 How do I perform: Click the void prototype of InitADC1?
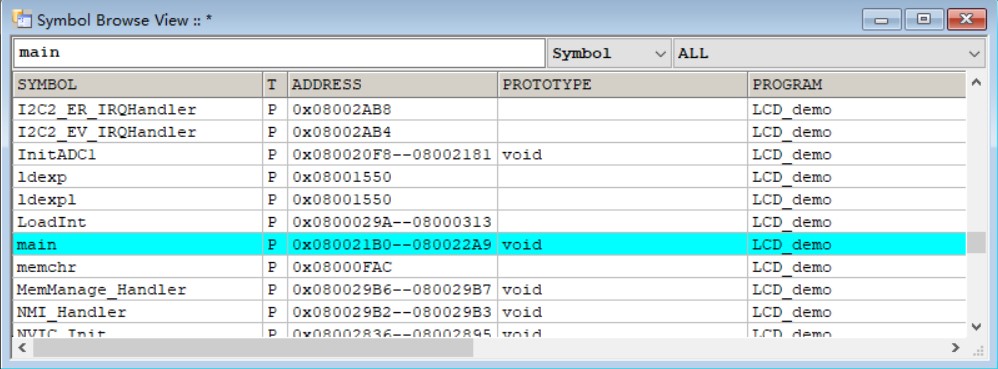click(522, 155)
